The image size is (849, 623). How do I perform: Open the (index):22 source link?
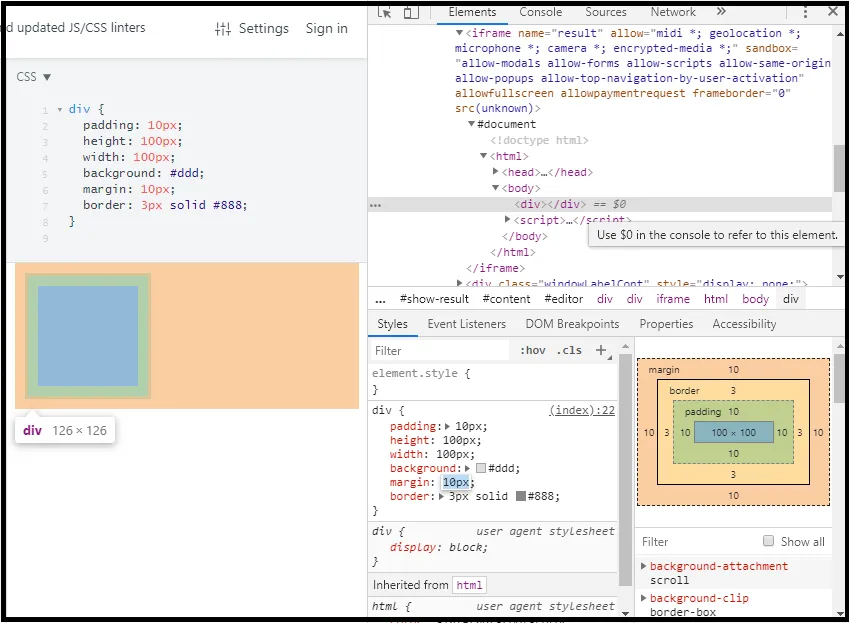pos(582,410)
